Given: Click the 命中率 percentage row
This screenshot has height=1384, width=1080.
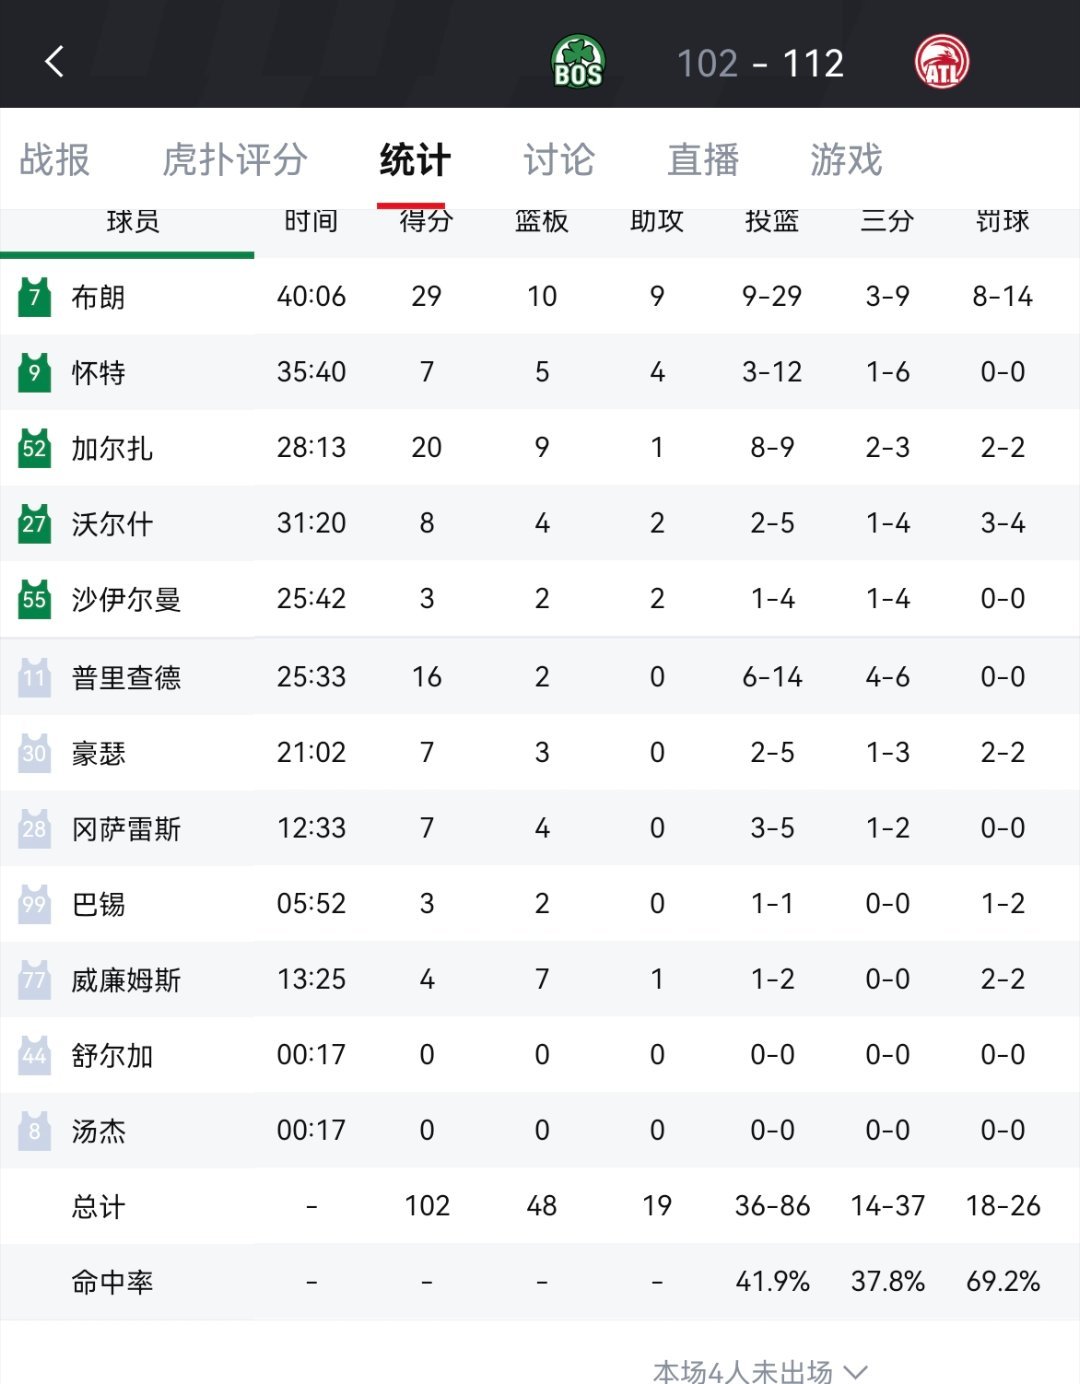Looking at the screenshot, I should pyautogui.click(x=540, y=1281).
